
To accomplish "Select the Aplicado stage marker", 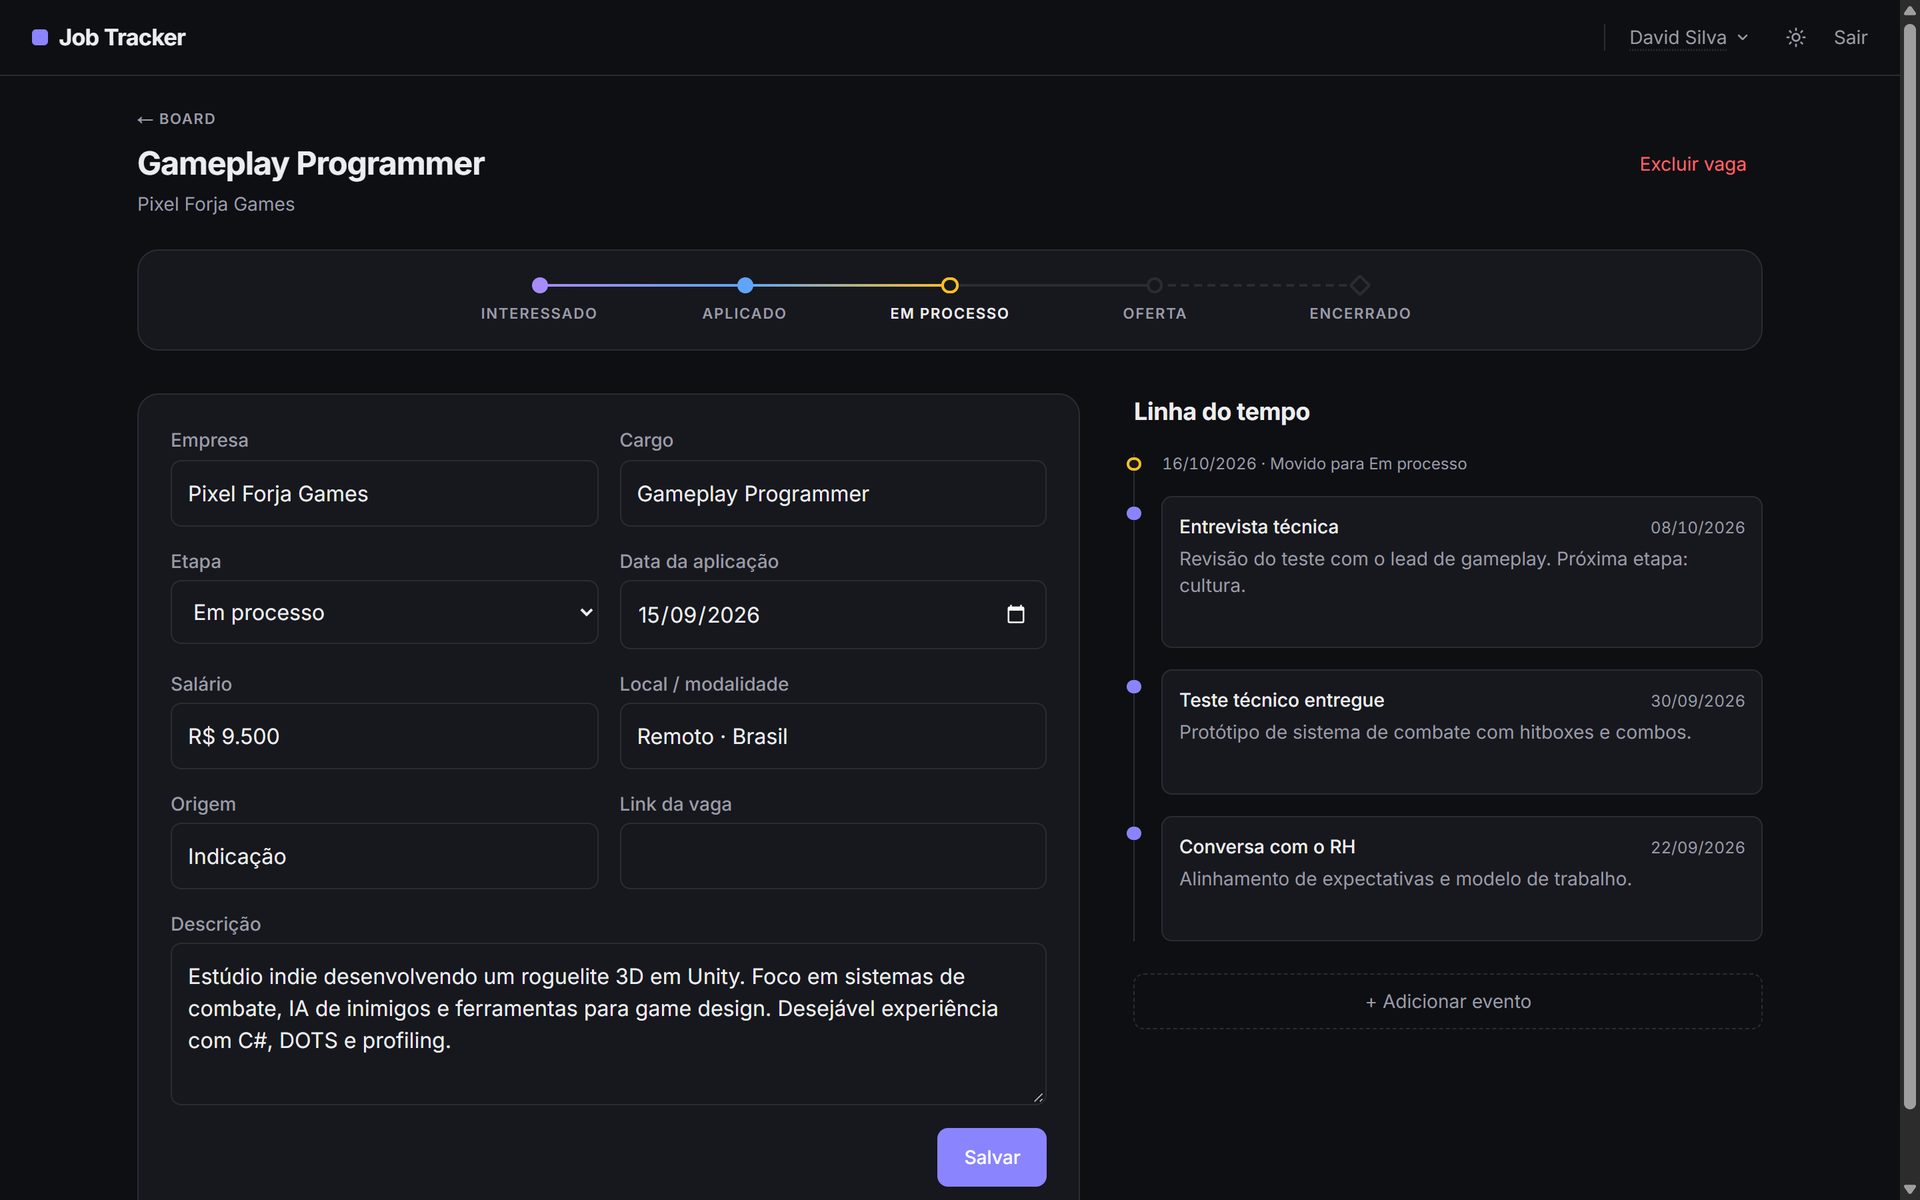I will tap(745, 285).
